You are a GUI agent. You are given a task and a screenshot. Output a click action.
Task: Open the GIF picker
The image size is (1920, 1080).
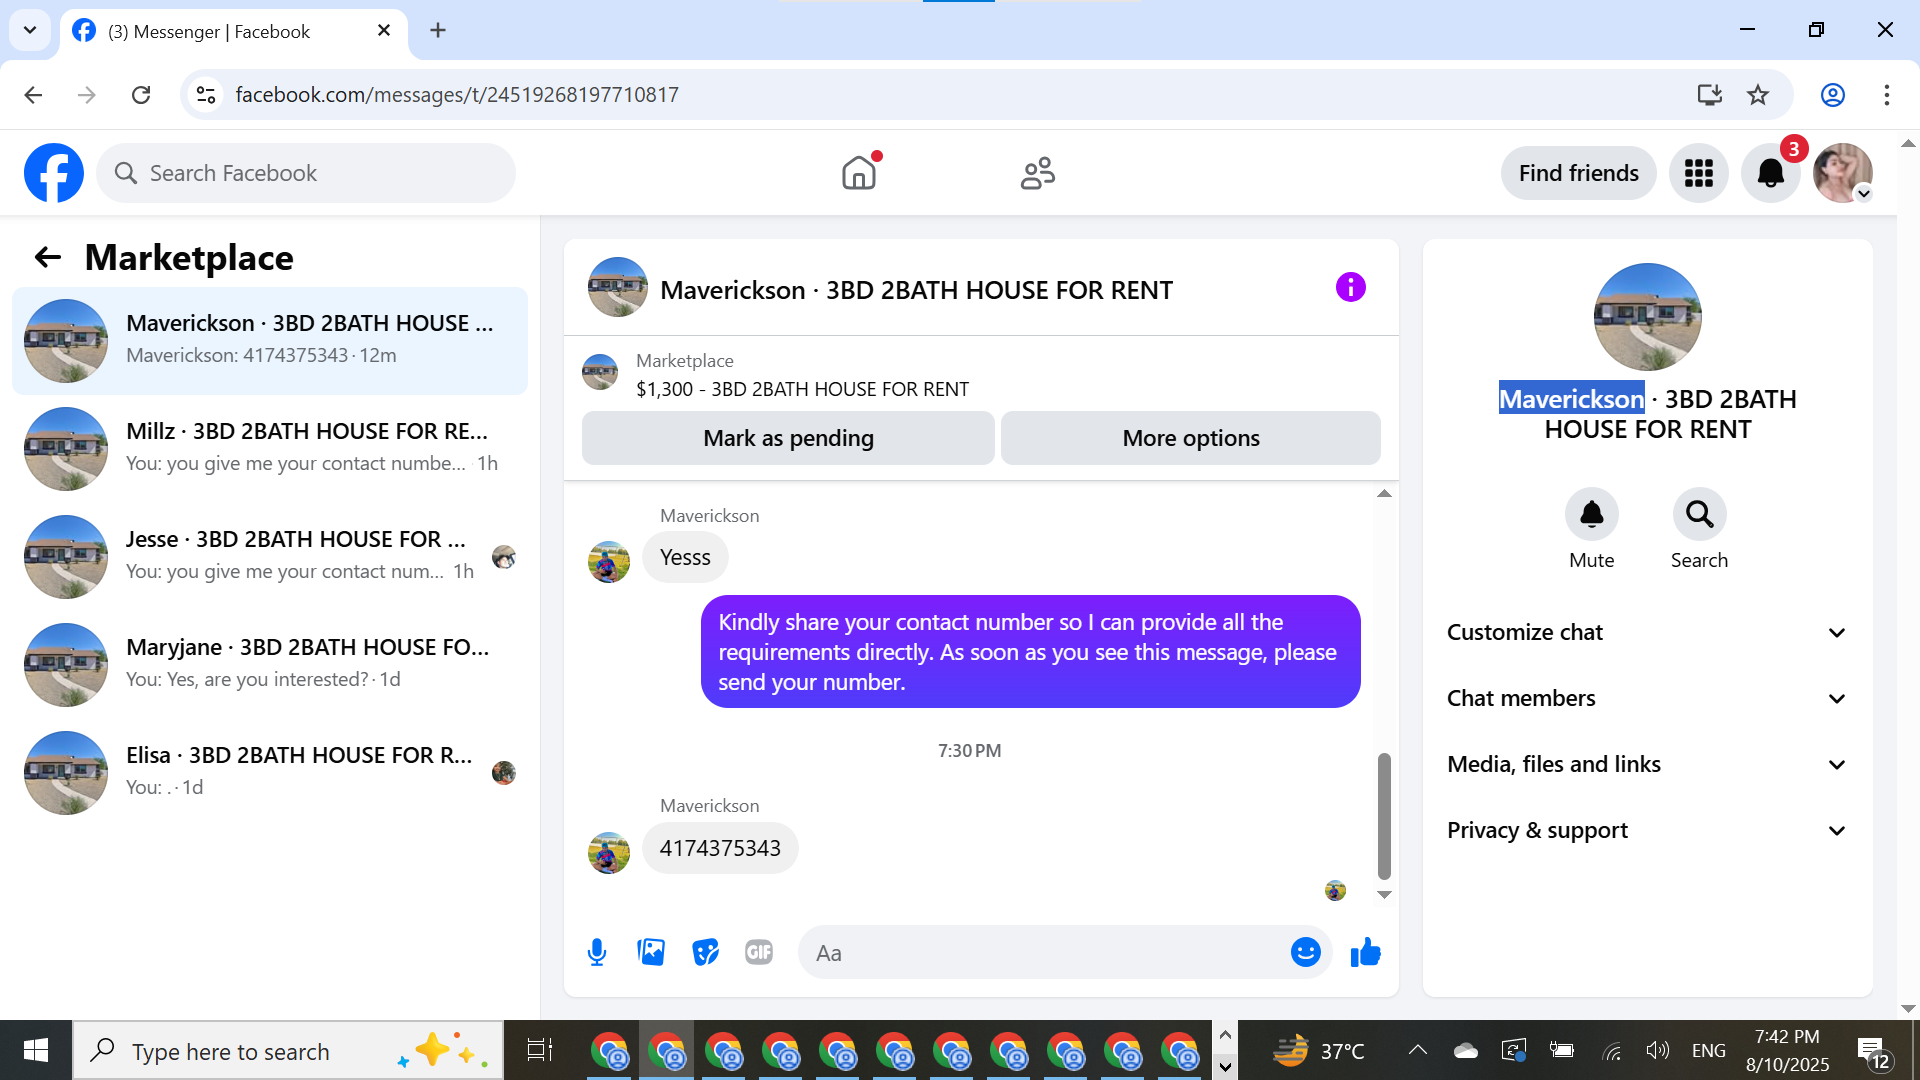coord(759,952)
